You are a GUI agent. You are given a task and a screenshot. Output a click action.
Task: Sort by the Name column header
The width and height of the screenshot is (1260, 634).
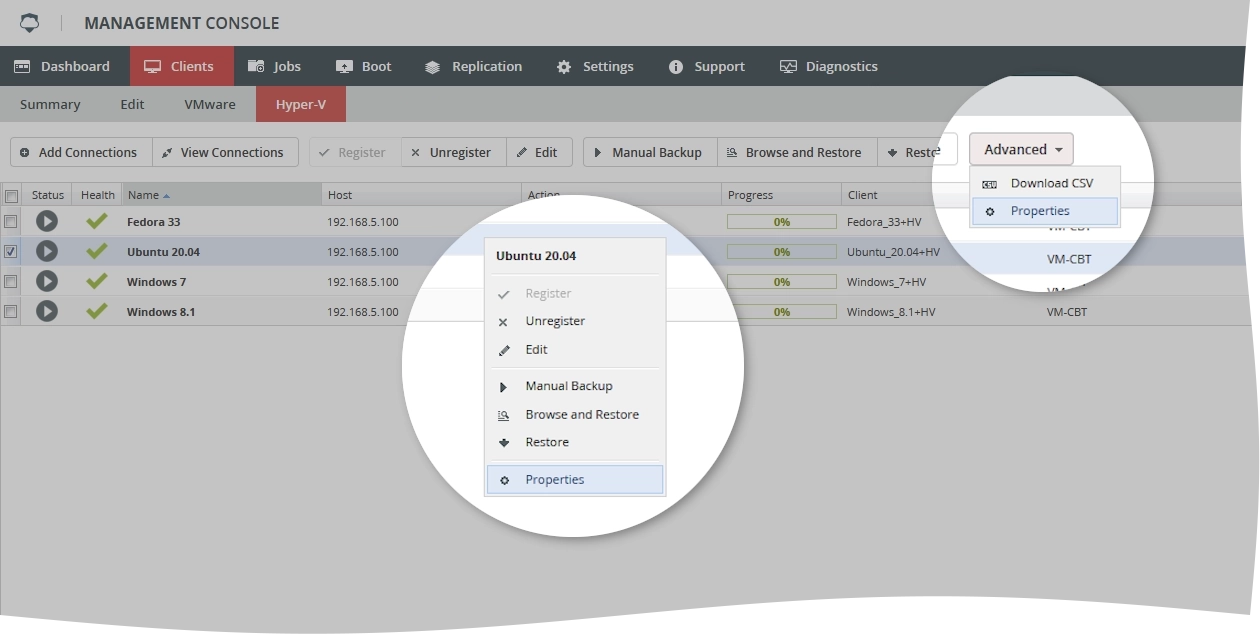pyautogui.click(x=221, y=195)
